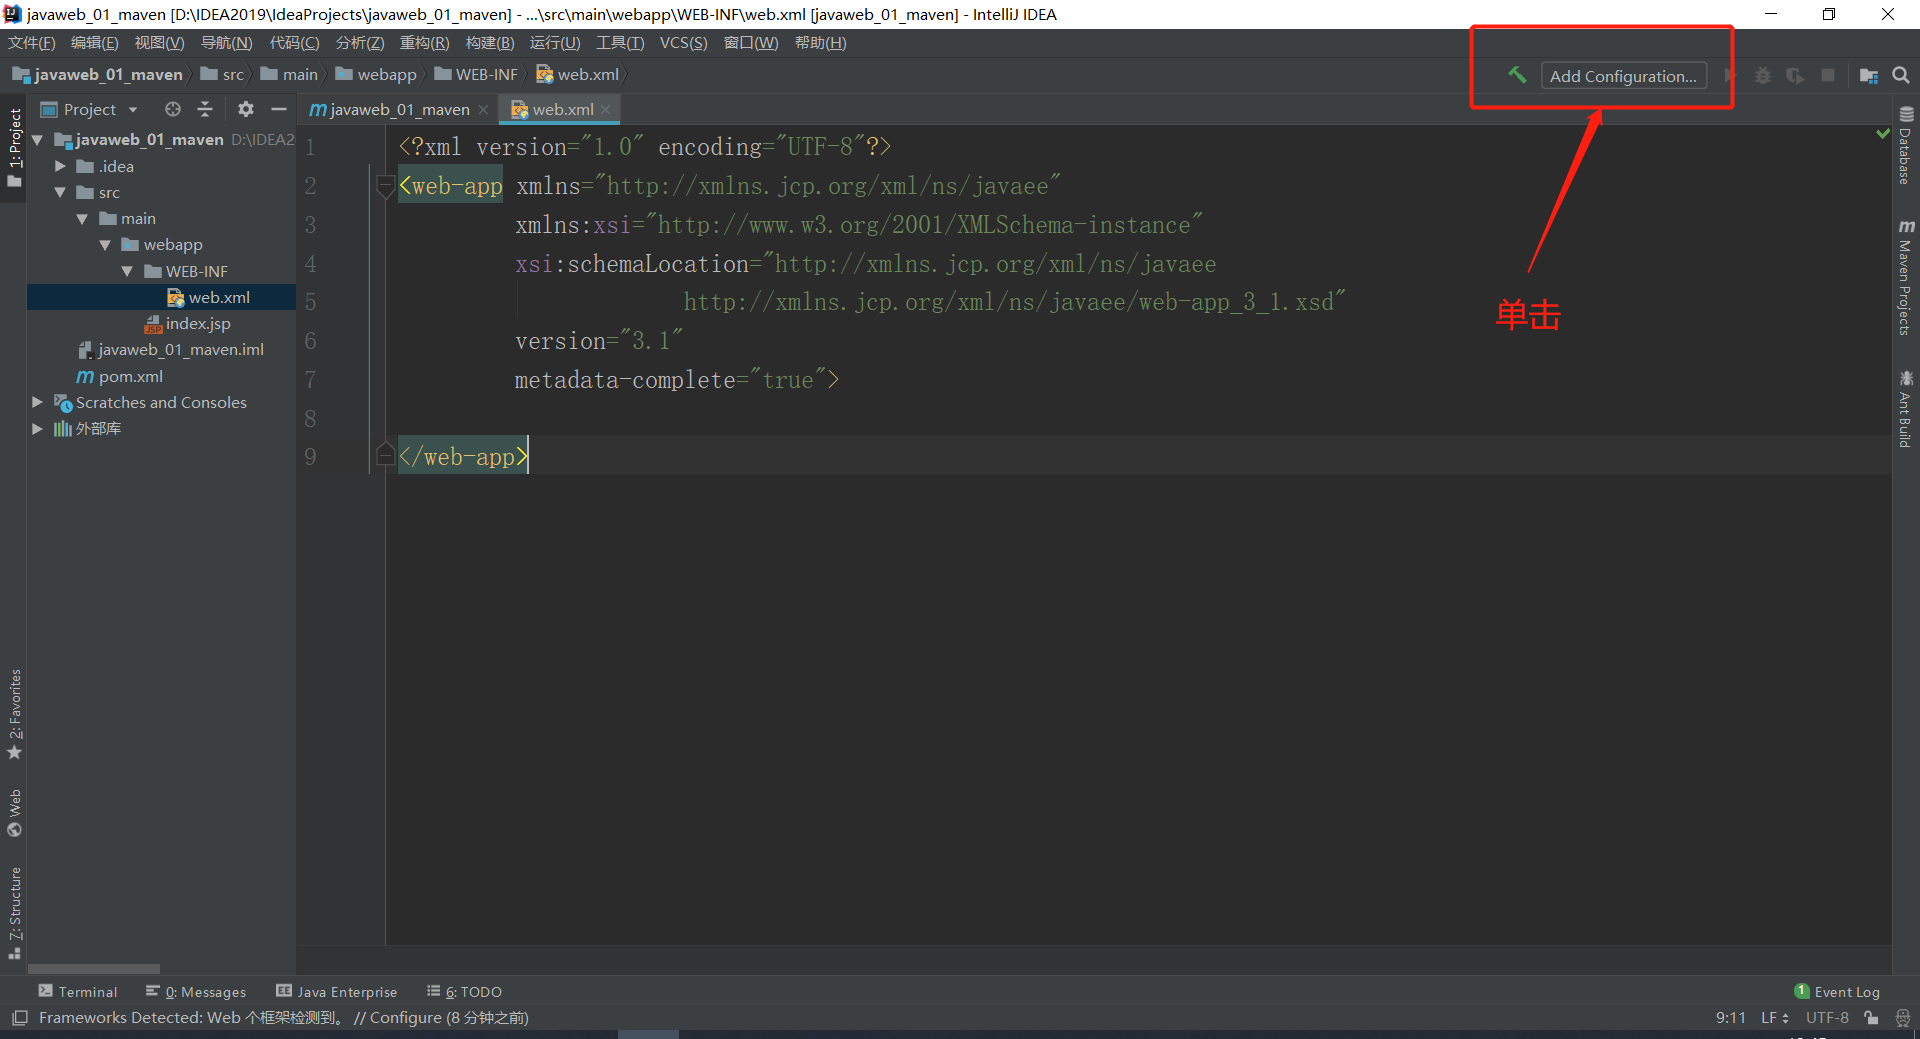Open Project Structure from the toolbar icon
This screenshot has height=1039, width=1920.
click(x=1868, y=76)
